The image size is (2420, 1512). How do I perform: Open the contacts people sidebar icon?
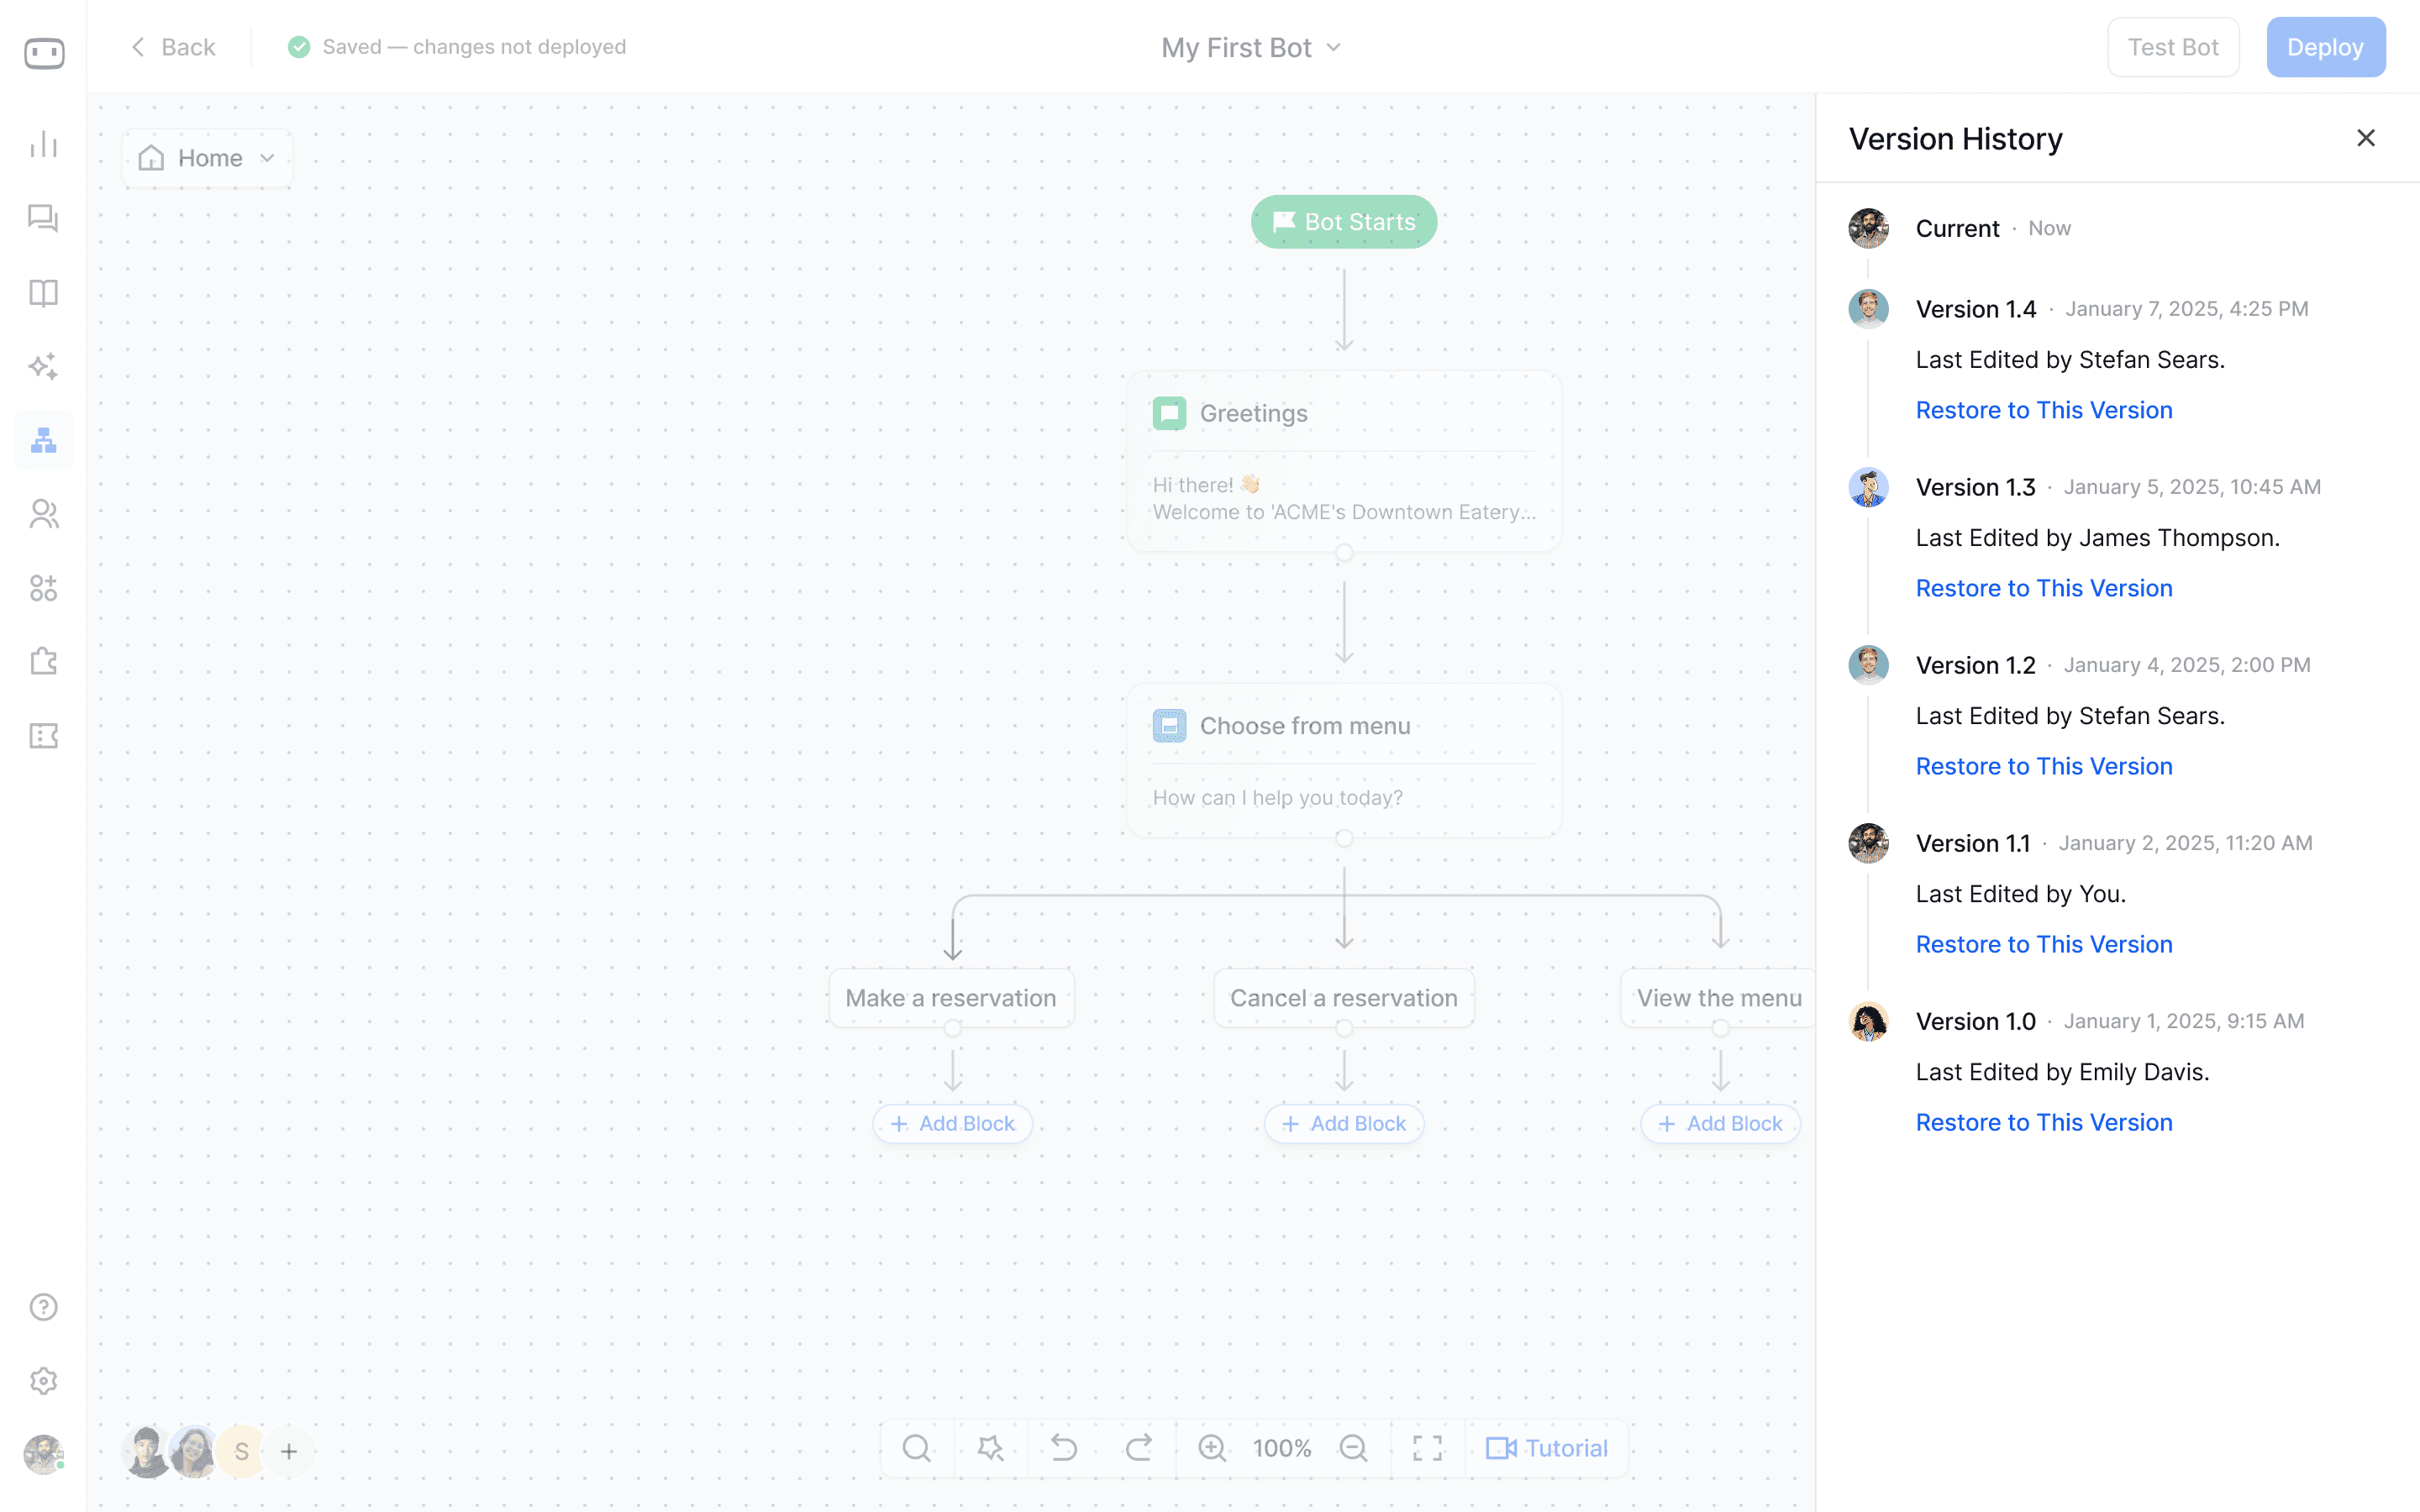43,514
